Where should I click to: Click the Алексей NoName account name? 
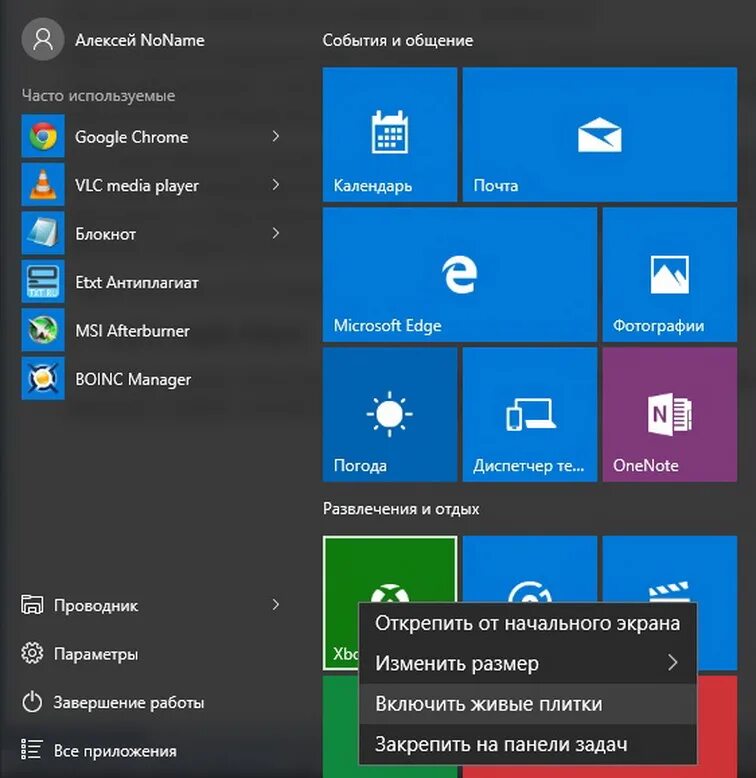(140, 40)
